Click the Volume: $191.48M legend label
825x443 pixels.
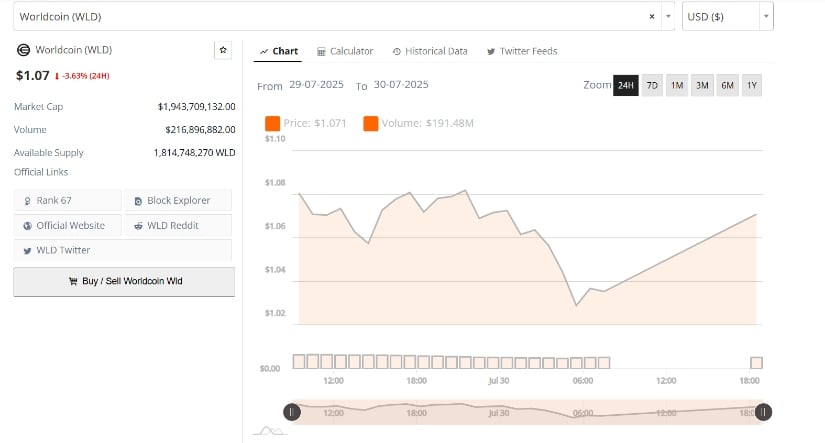(x=427, y=123)
